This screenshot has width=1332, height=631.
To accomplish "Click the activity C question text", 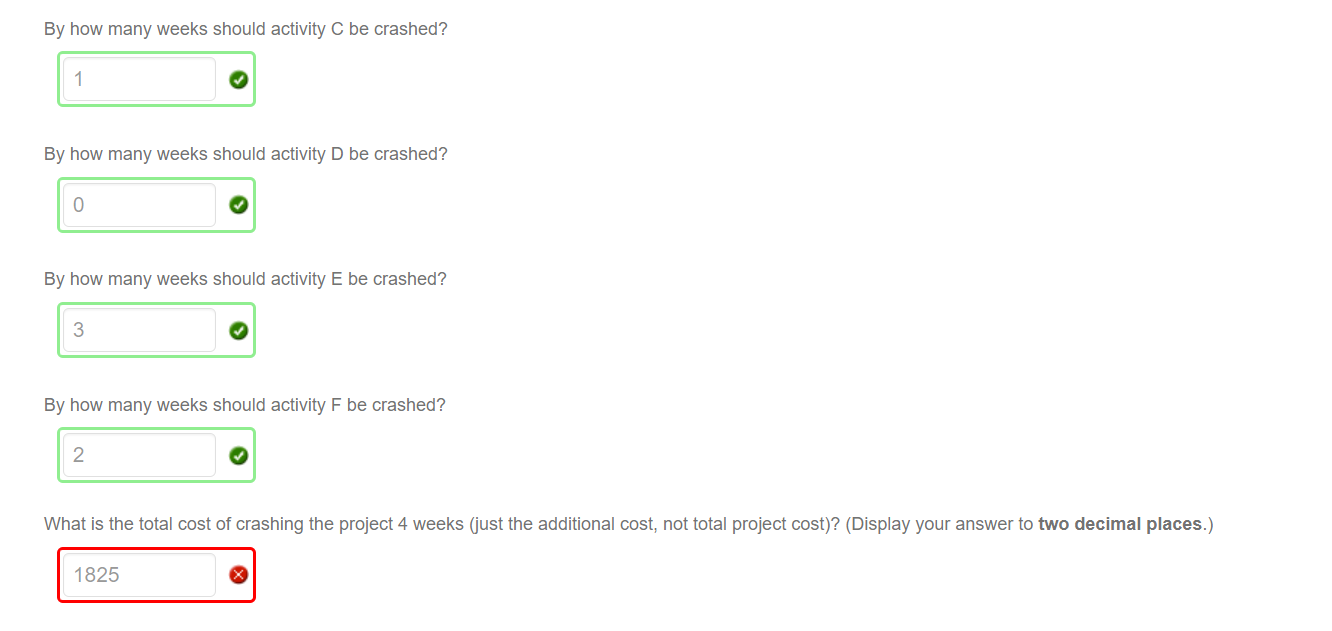I will (245, 28).
